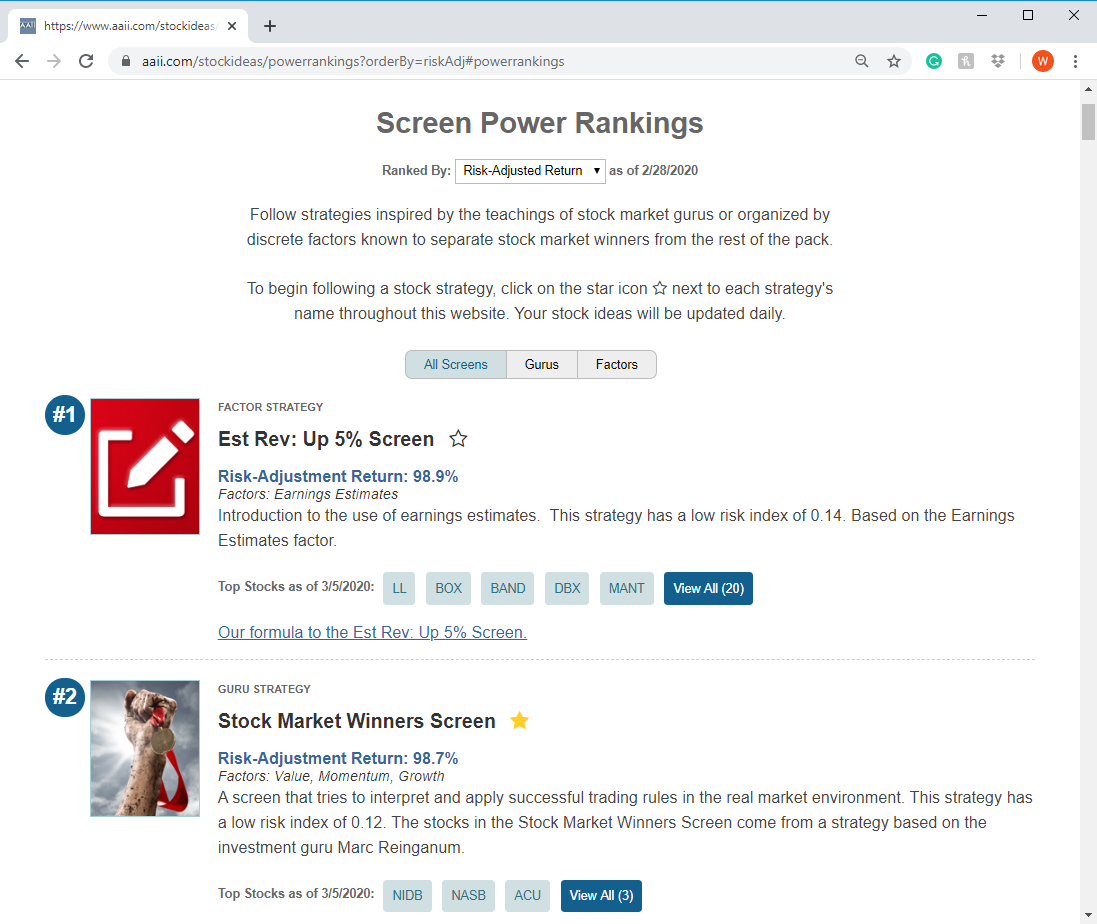Open the Est Rev: Up 5% Screen title
Viewport: 1097px width, 924px height.
326,439
